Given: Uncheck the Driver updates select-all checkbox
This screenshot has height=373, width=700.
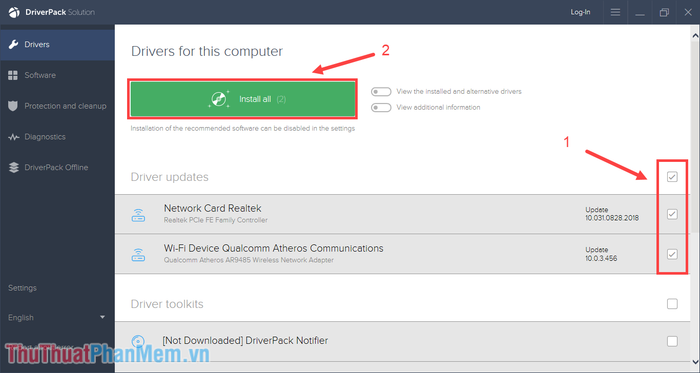Looking at the screenshot, I should click(672, 177).
